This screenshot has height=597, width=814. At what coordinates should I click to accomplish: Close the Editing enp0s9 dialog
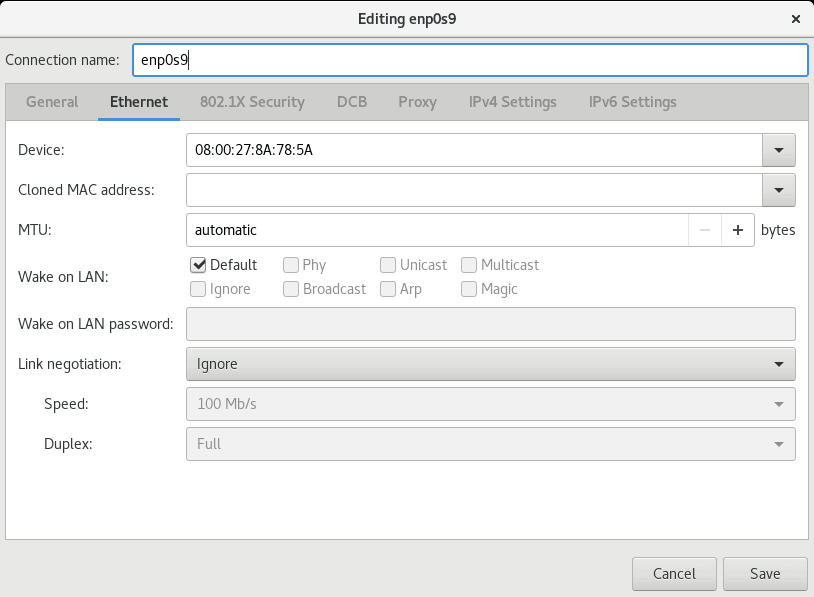point(796,18)
